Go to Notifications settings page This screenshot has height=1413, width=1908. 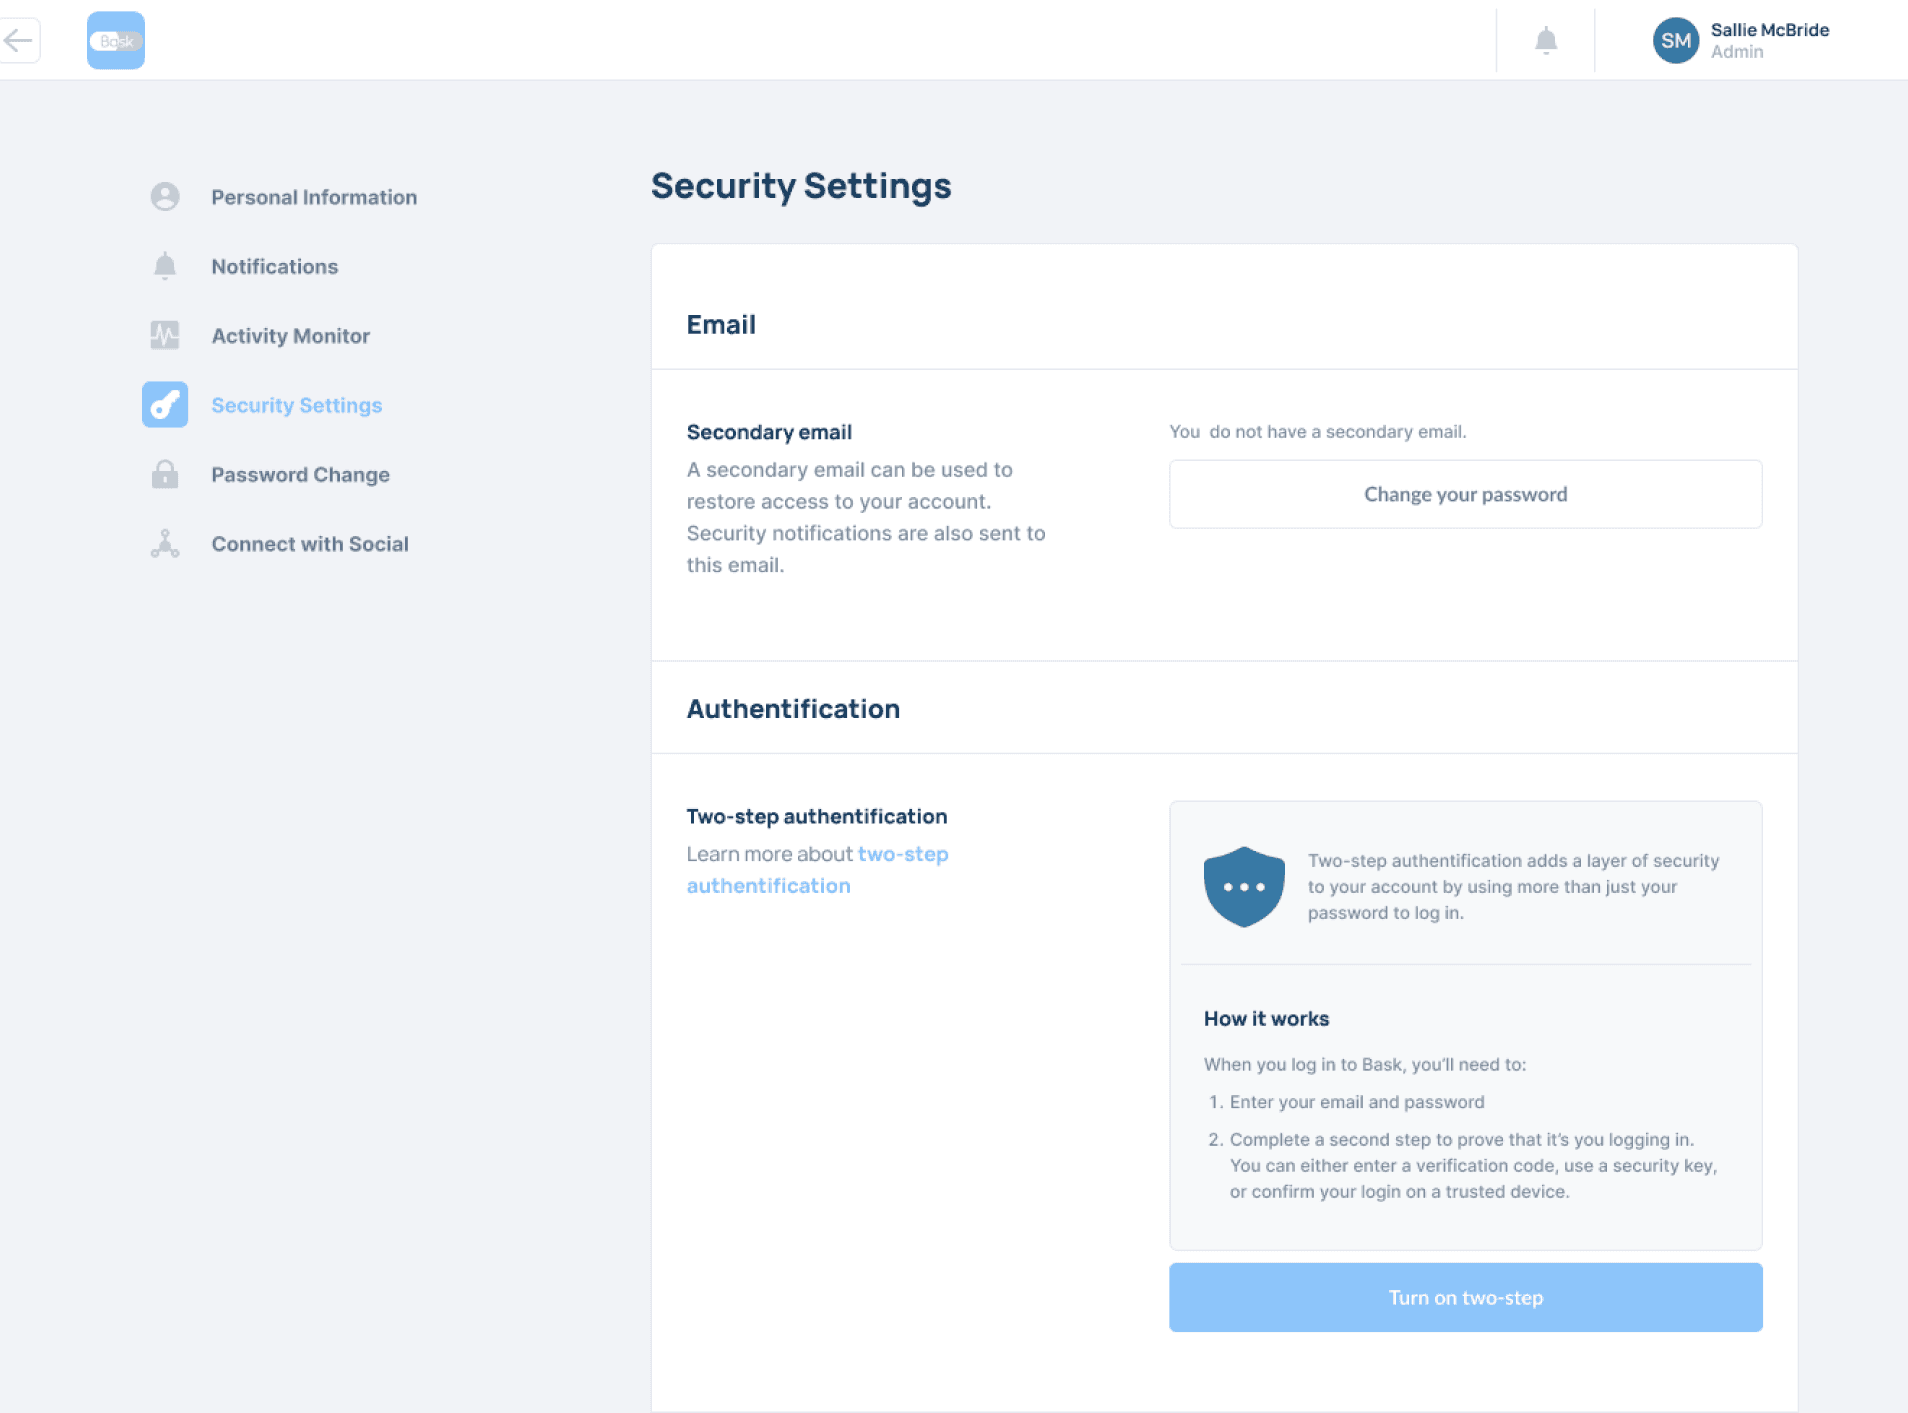(x=275, y=267)
